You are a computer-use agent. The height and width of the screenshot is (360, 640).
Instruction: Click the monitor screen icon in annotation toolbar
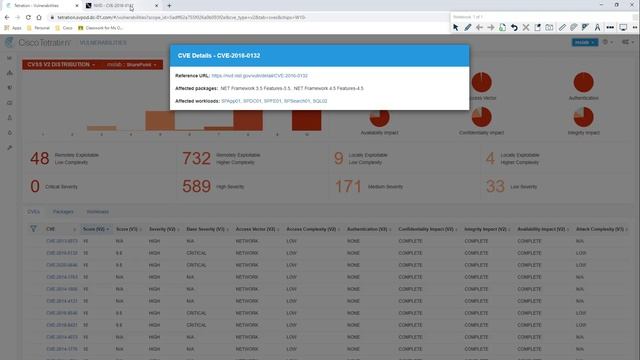623,27
